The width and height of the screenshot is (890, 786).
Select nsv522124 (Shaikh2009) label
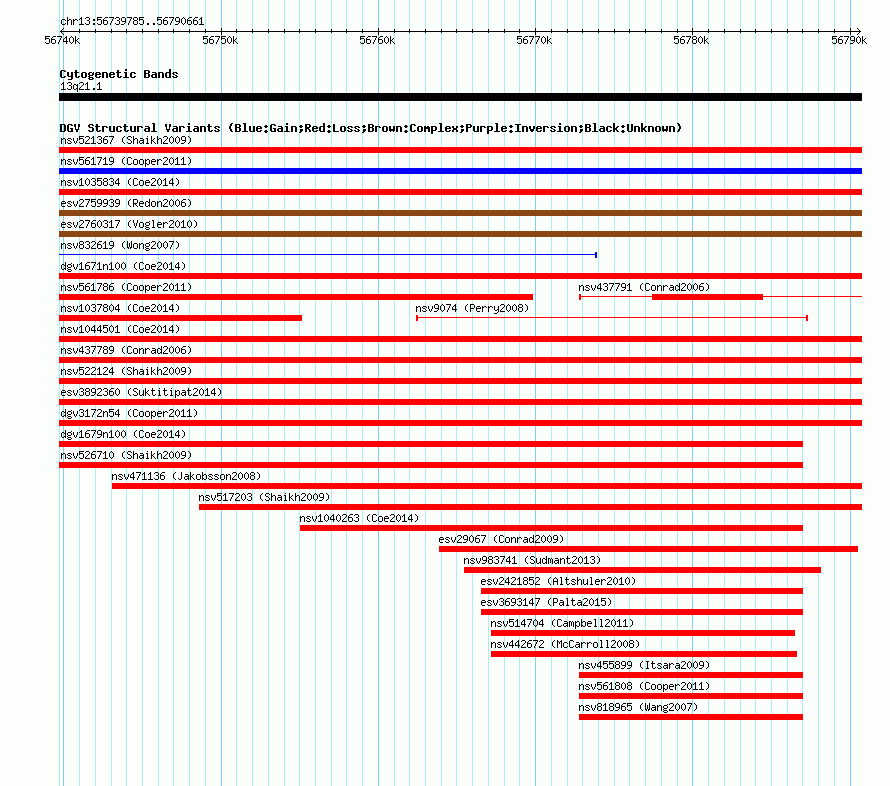126,371
